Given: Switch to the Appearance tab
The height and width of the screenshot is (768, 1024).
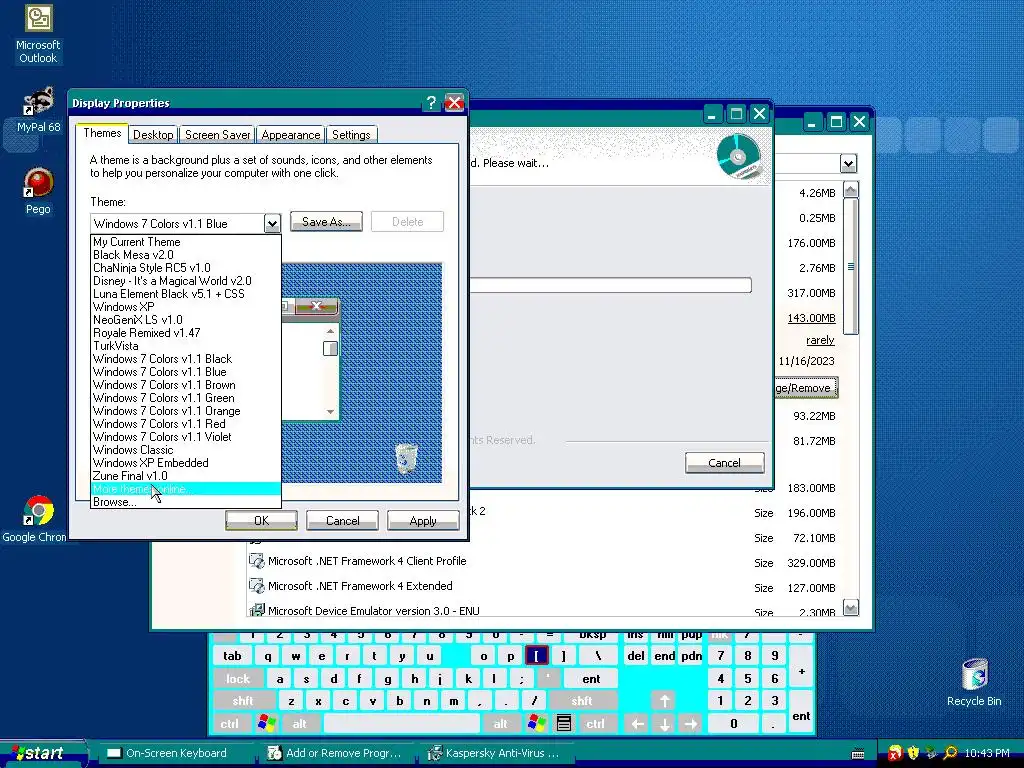Looking at the screenshot, I should (x=291, y=135).
